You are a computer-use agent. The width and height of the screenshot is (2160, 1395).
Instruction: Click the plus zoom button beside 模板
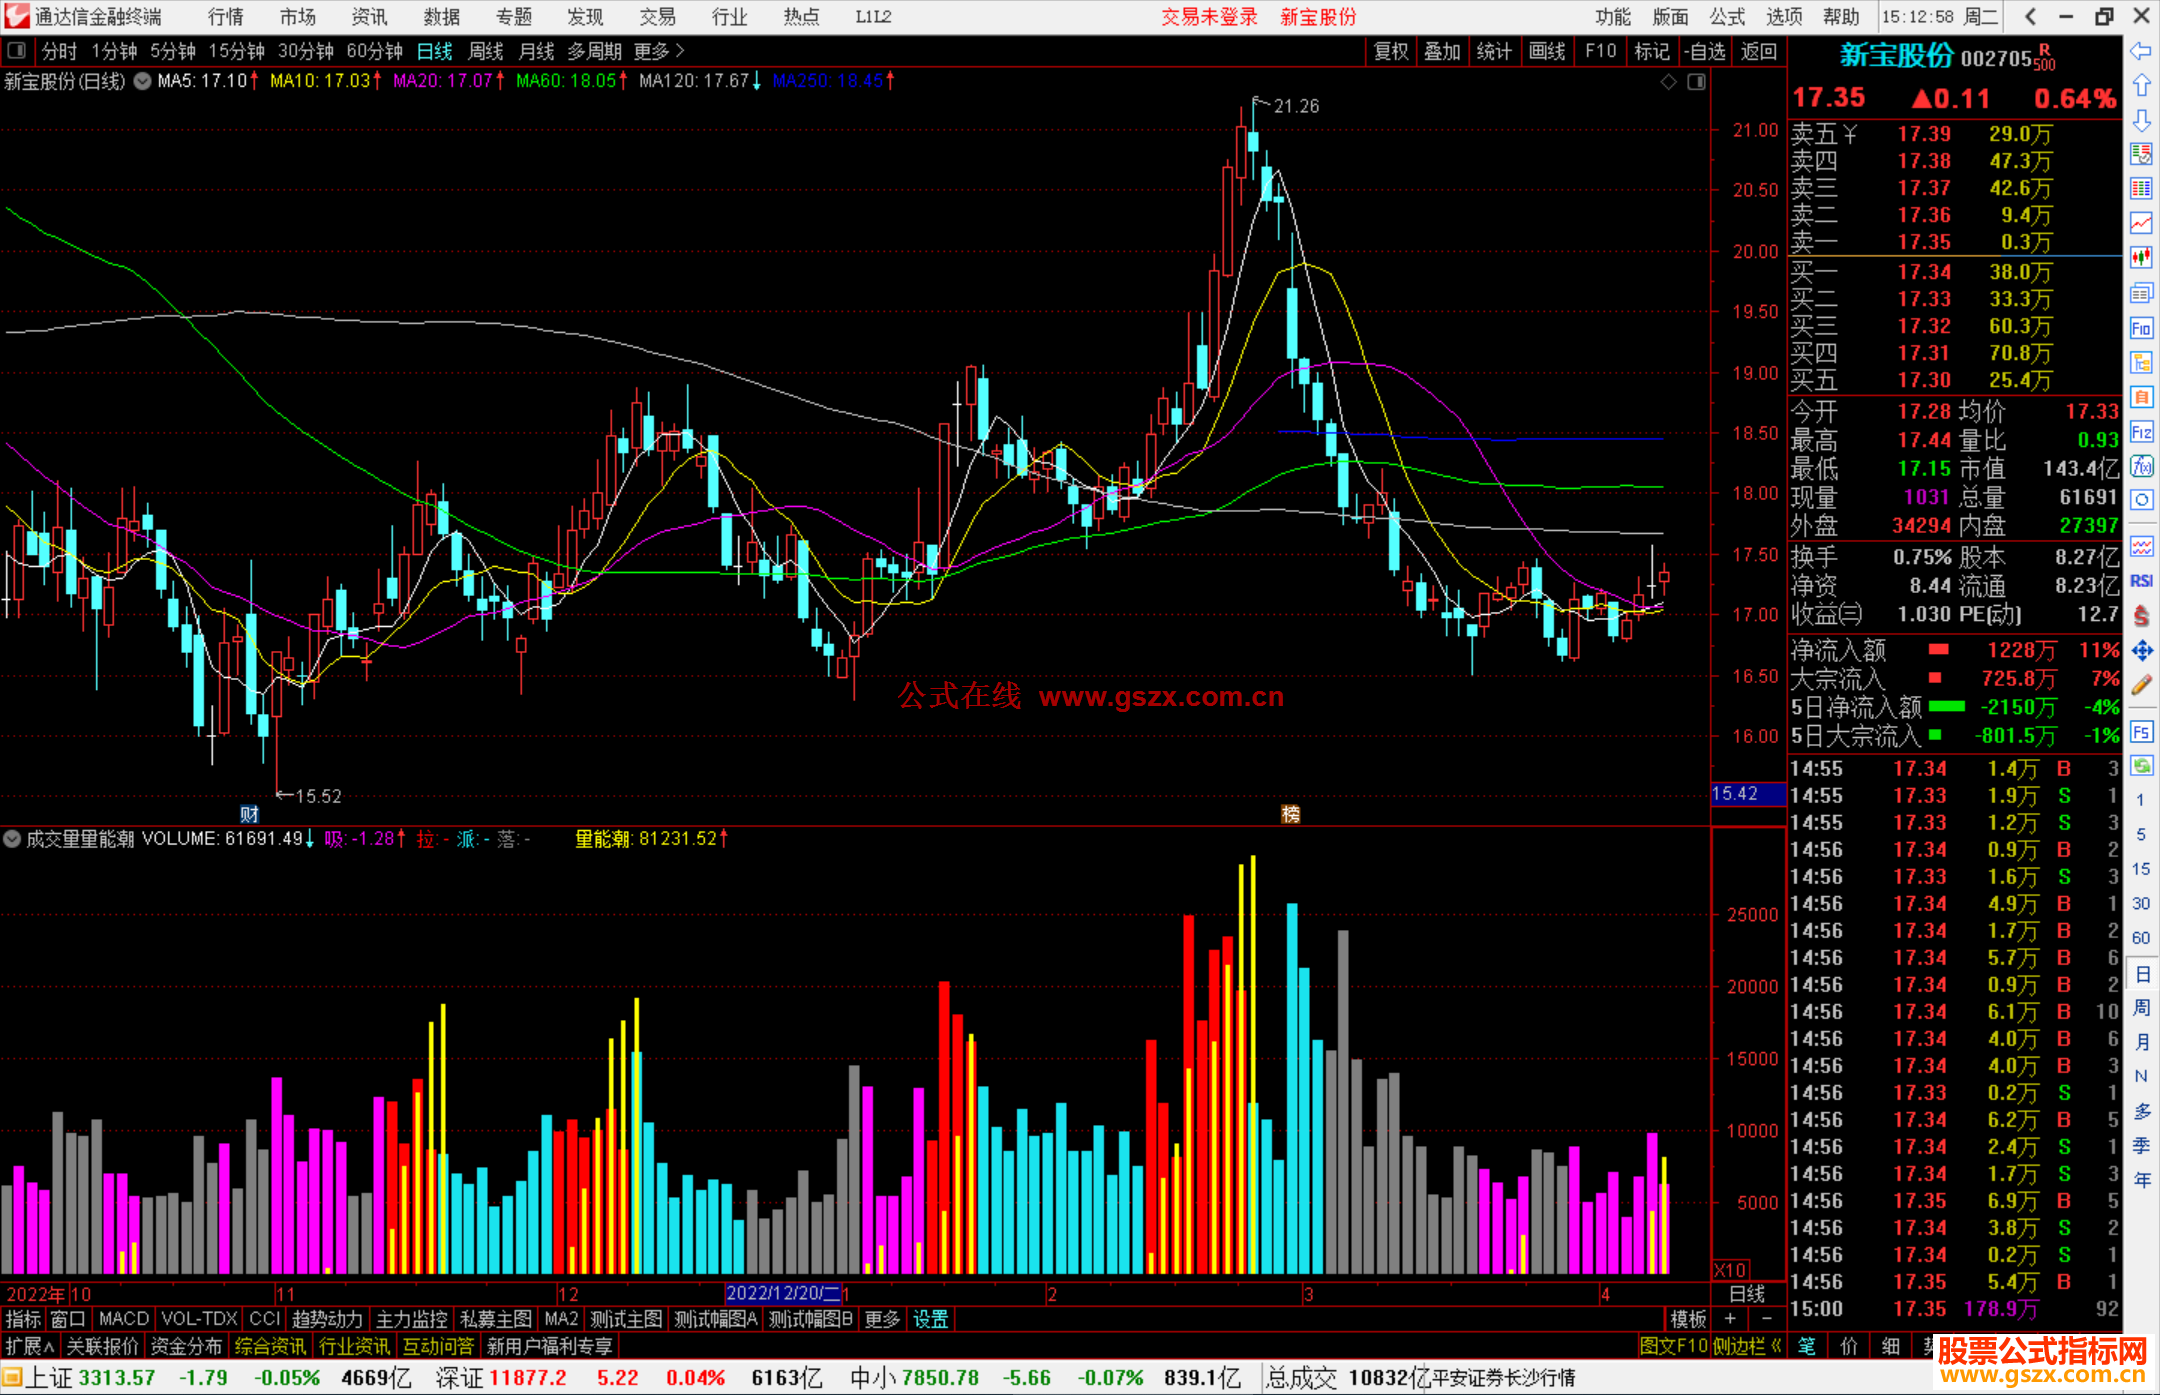1730,1319
